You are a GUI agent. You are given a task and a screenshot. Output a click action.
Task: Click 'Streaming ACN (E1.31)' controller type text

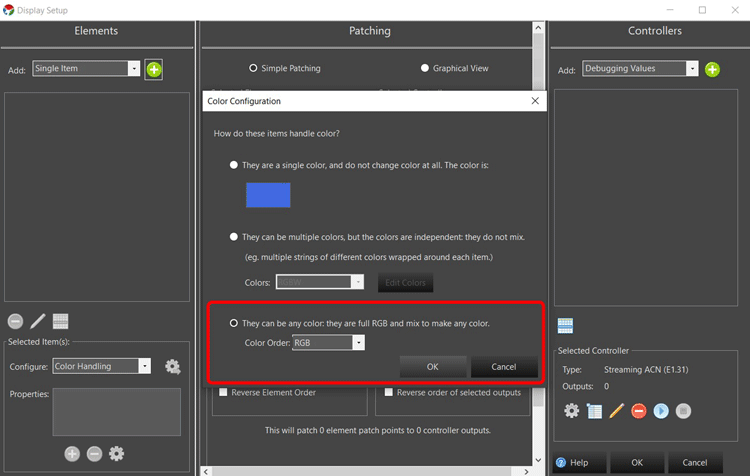point(646,370)
